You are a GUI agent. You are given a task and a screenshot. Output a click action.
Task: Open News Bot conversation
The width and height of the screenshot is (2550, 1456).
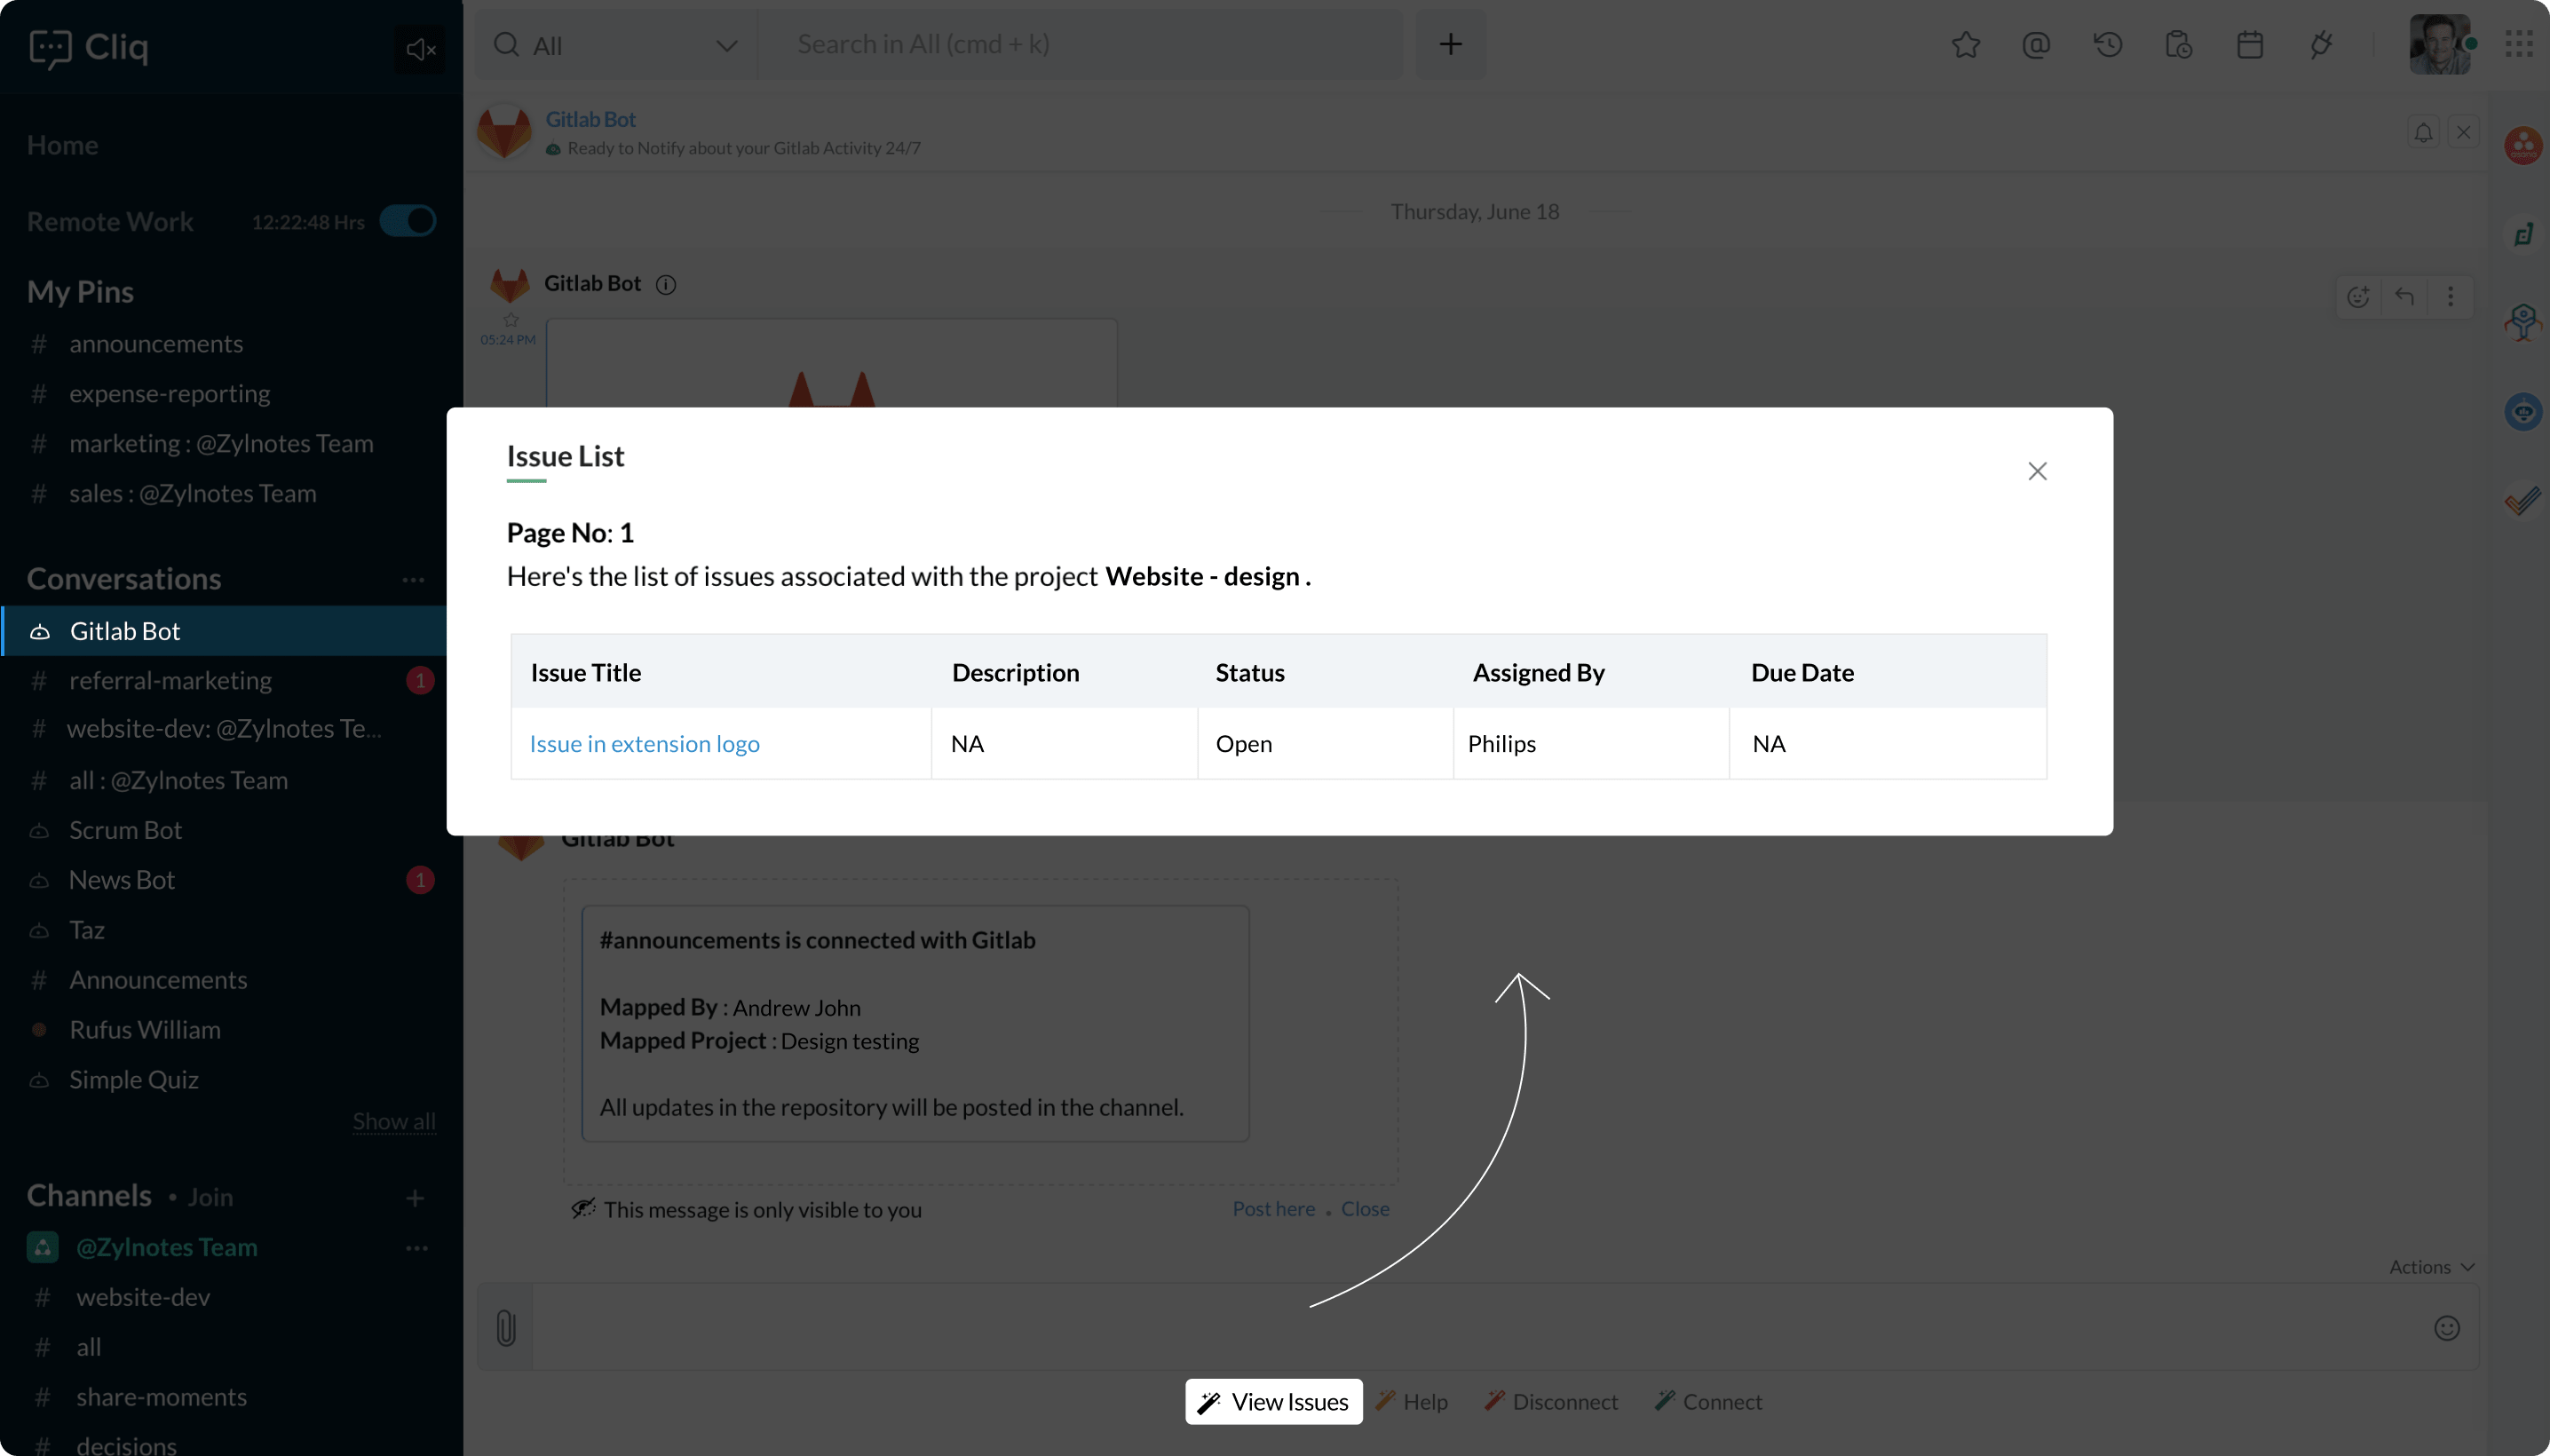pos(121,881)
